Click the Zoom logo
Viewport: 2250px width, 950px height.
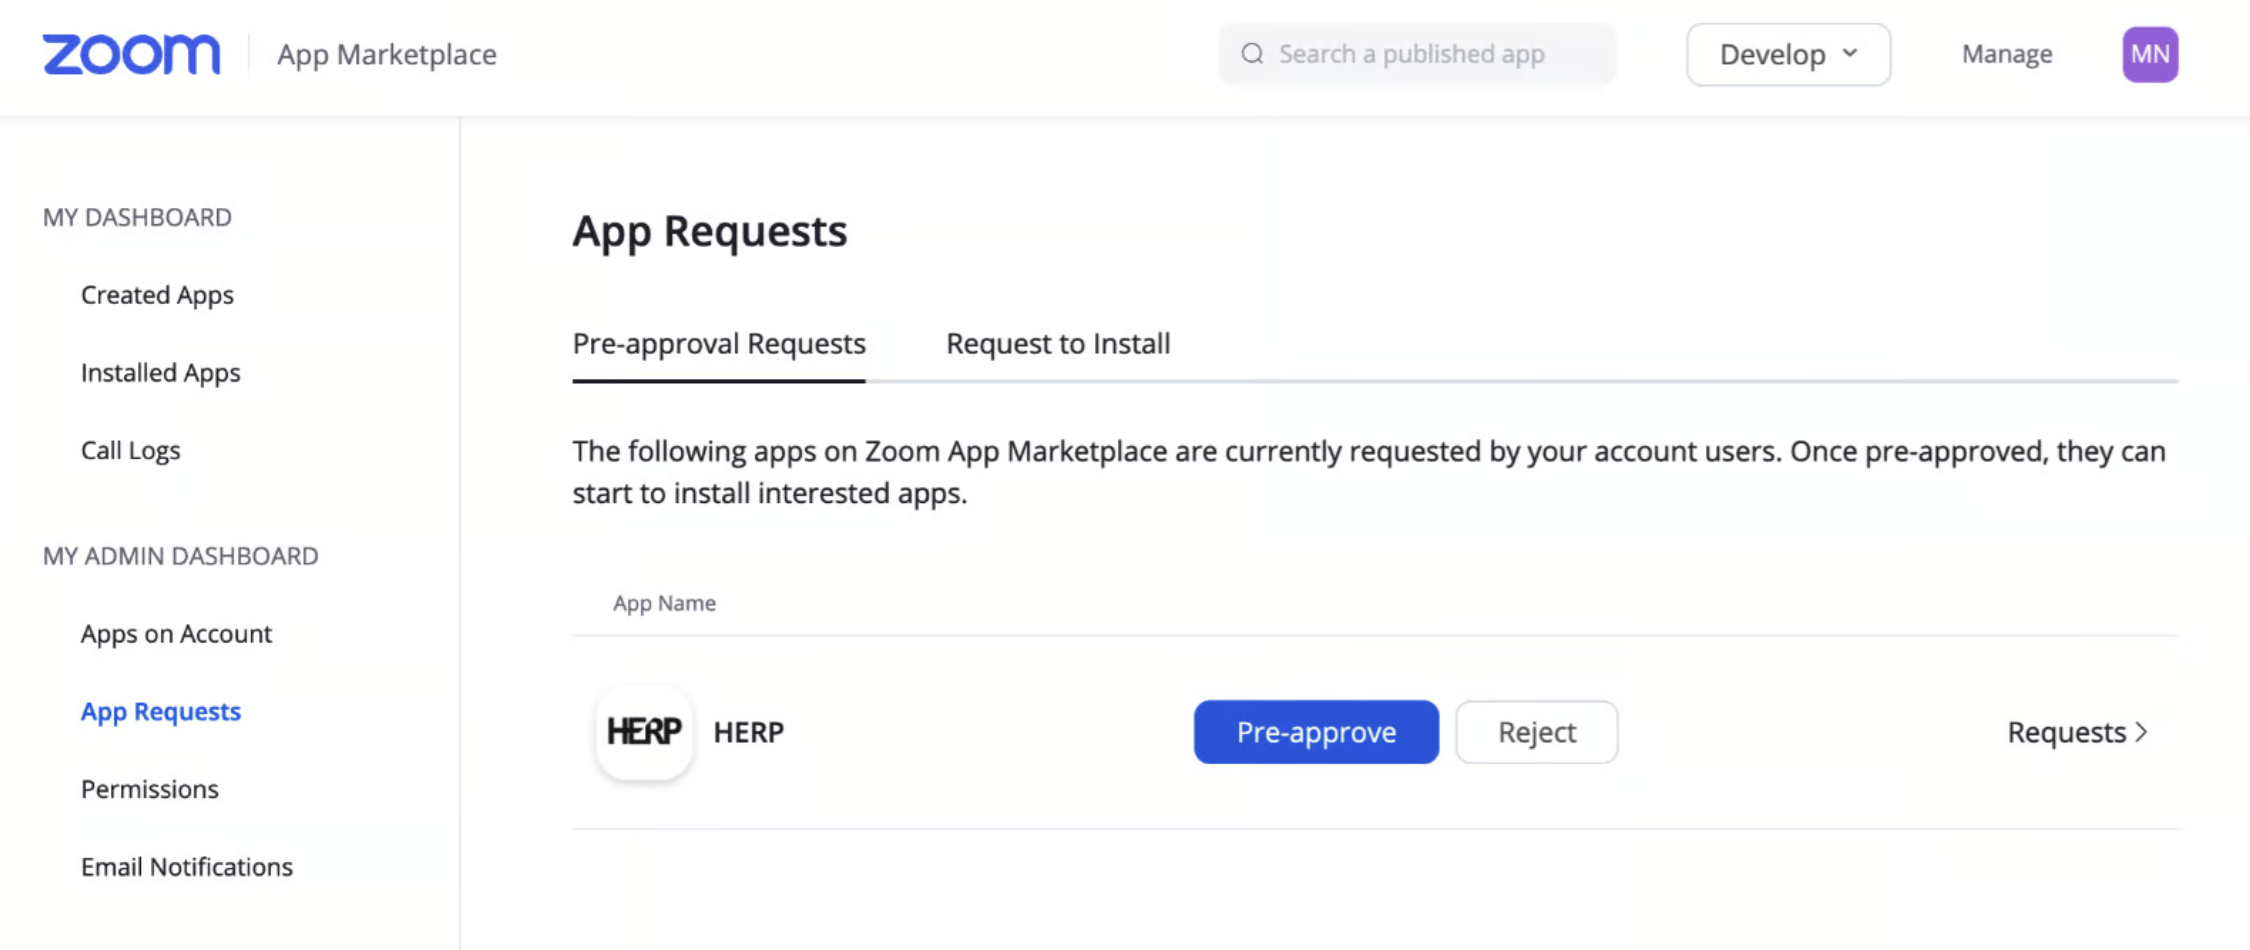tap(131, 54)
